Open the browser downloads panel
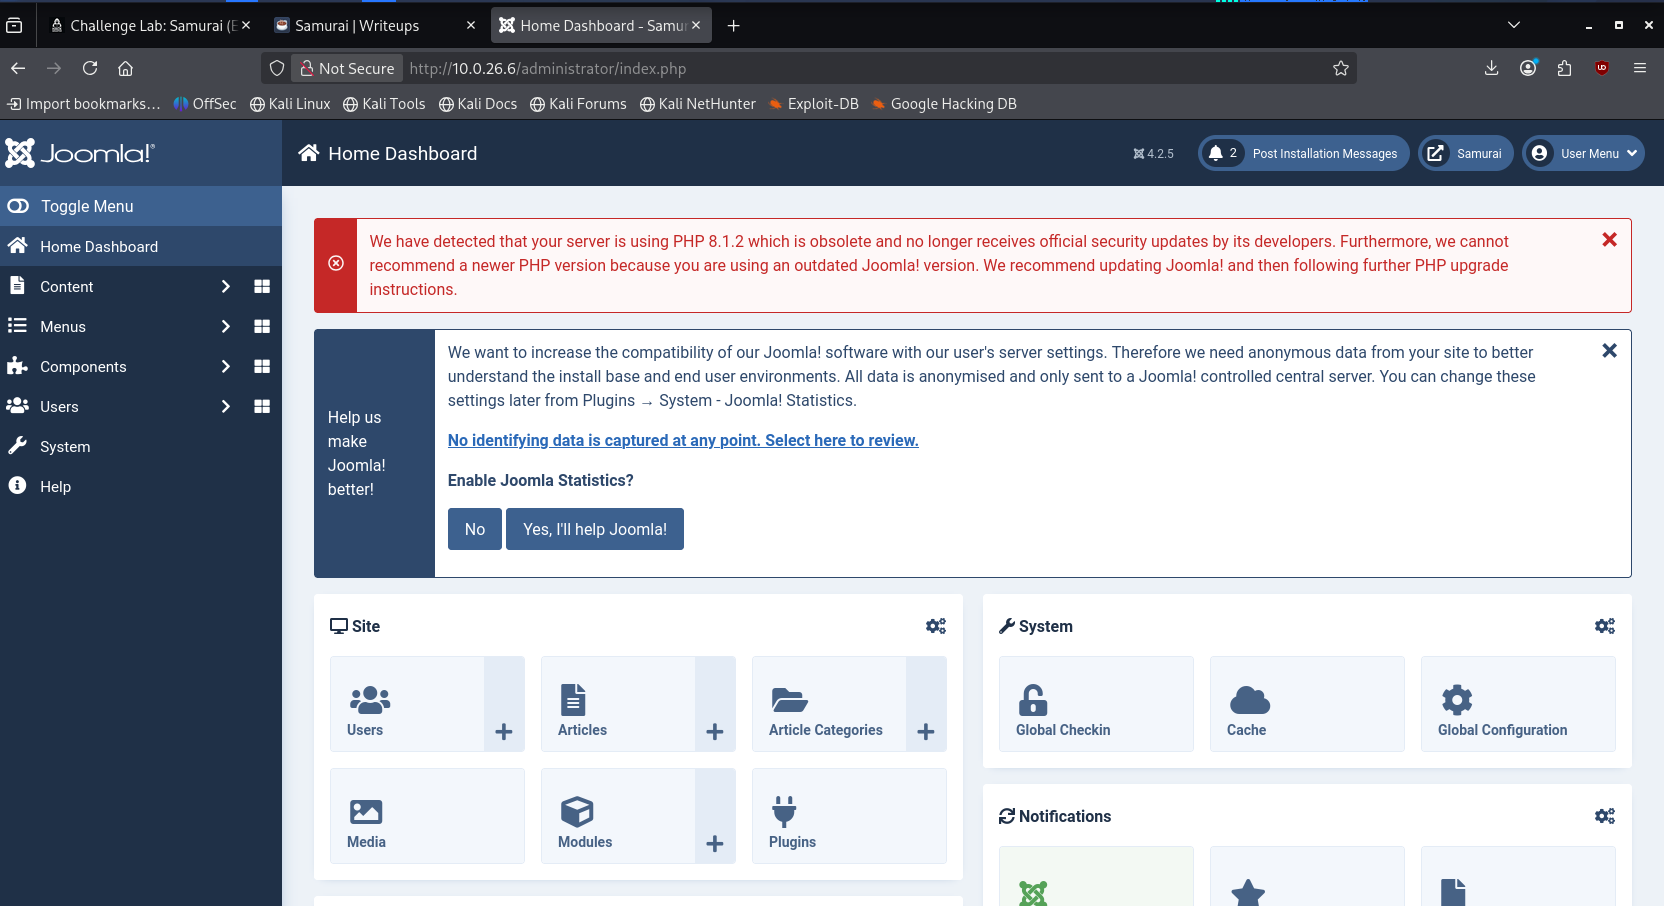 click(1491, 68)
